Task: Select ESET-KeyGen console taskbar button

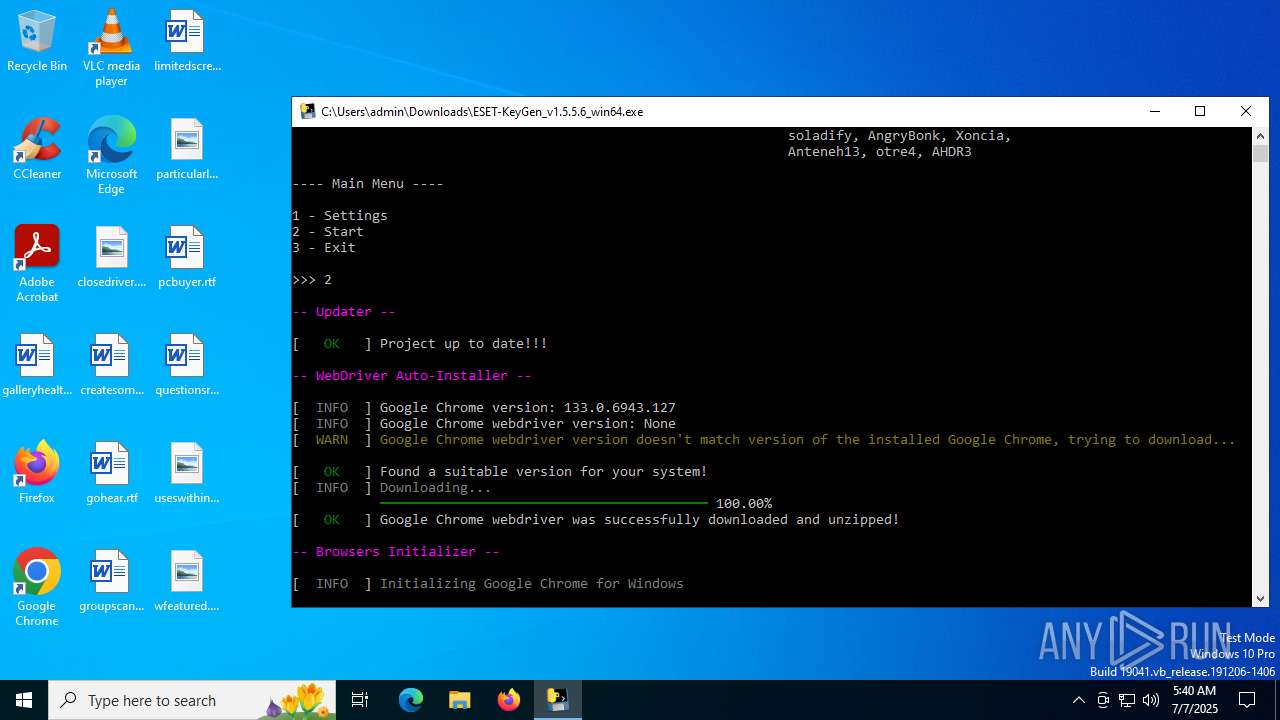Action: pyautogui.click(x=558, y=700)
